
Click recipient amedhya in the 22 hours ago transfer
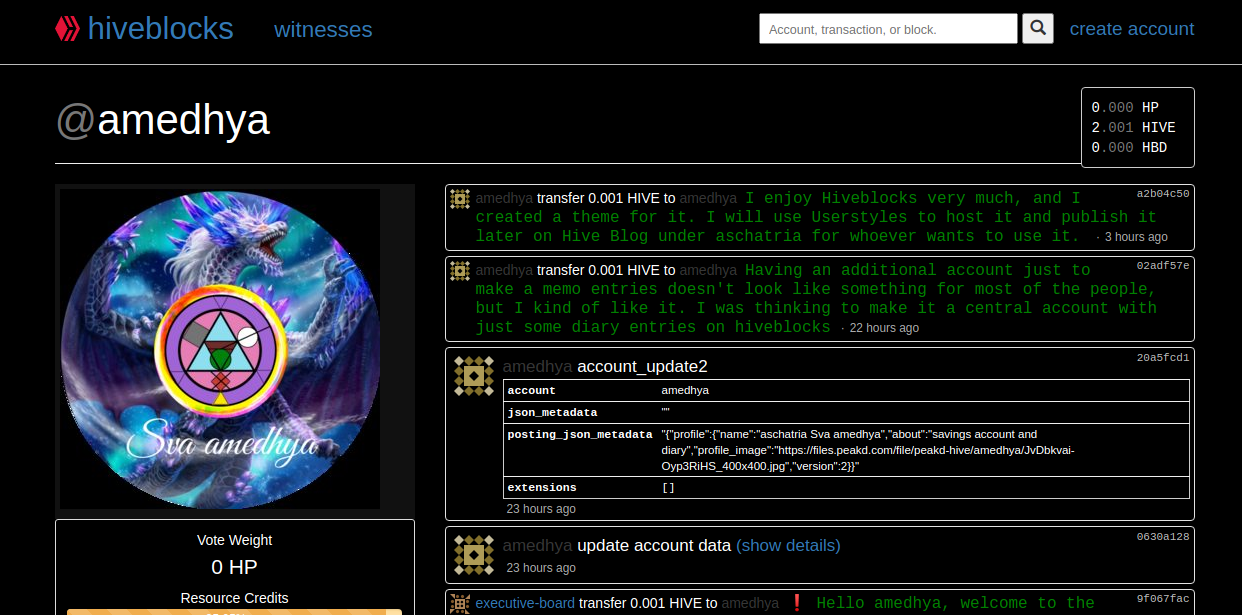click(708, 270)
